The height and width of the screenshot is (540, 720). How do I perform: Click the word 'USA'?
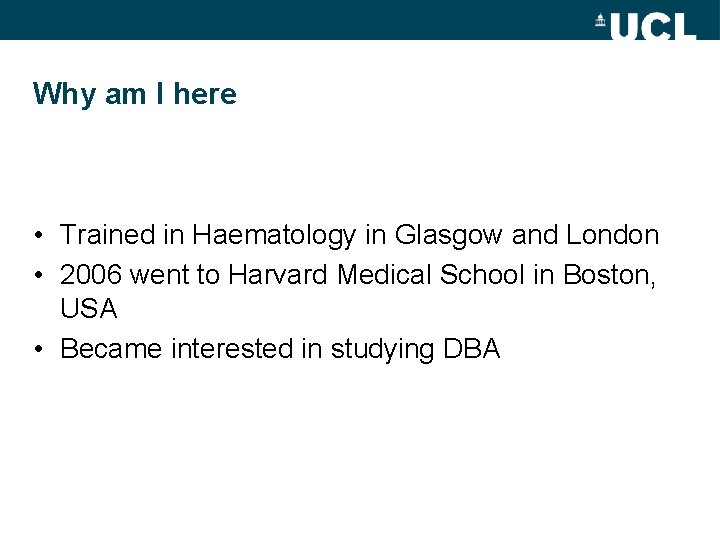pyautogui.click(x=89, y=310)
